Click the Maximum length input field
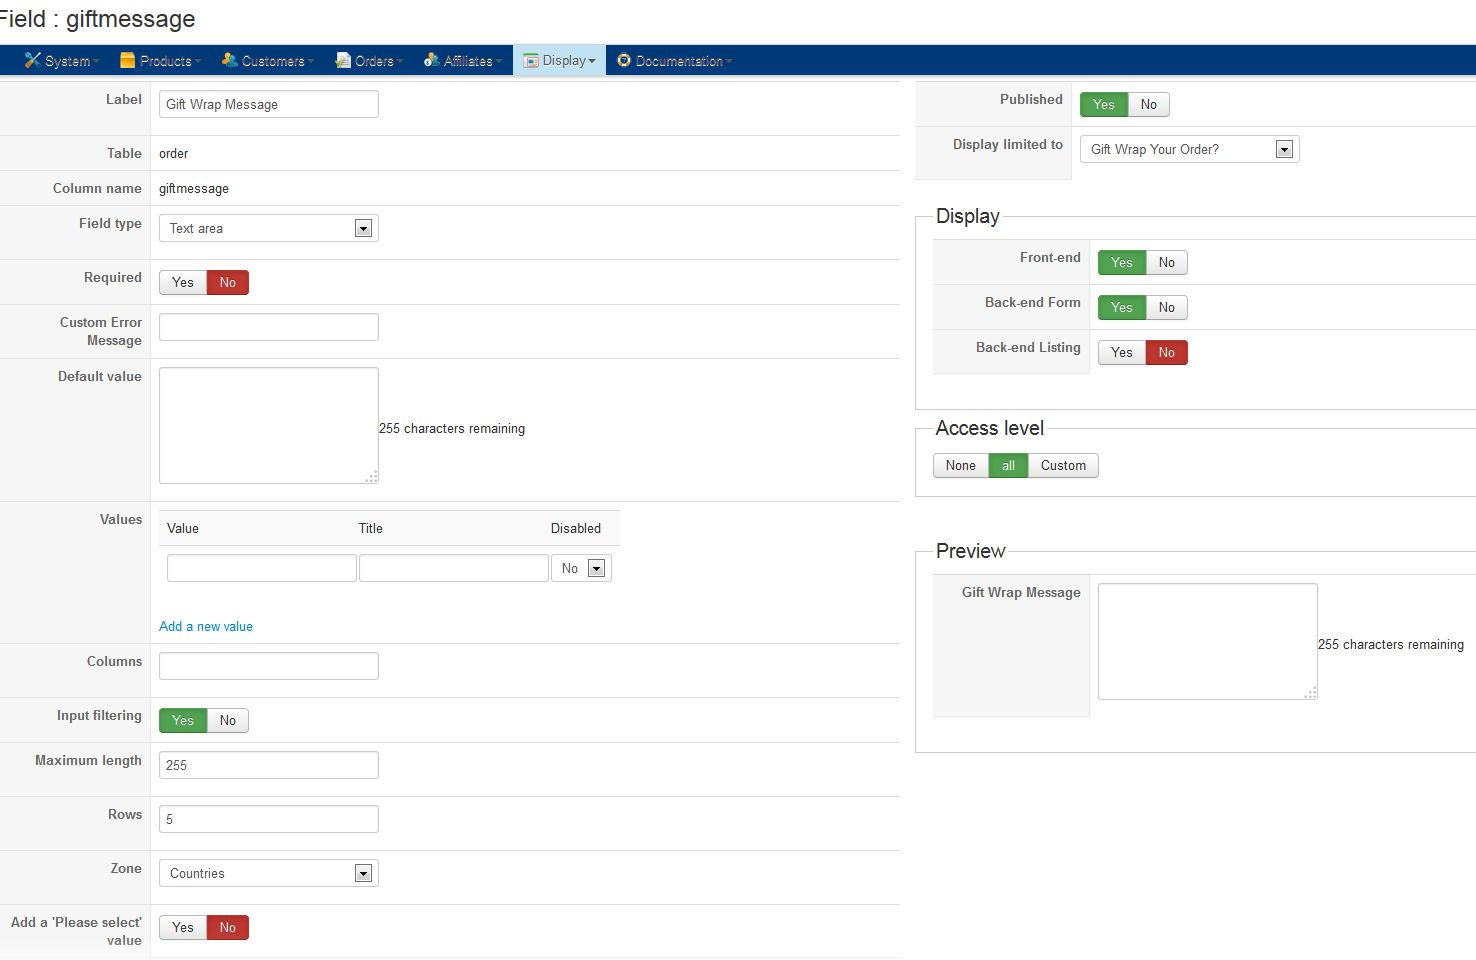Viewport: 1476px width, 960px height. (x=269, y=765)
